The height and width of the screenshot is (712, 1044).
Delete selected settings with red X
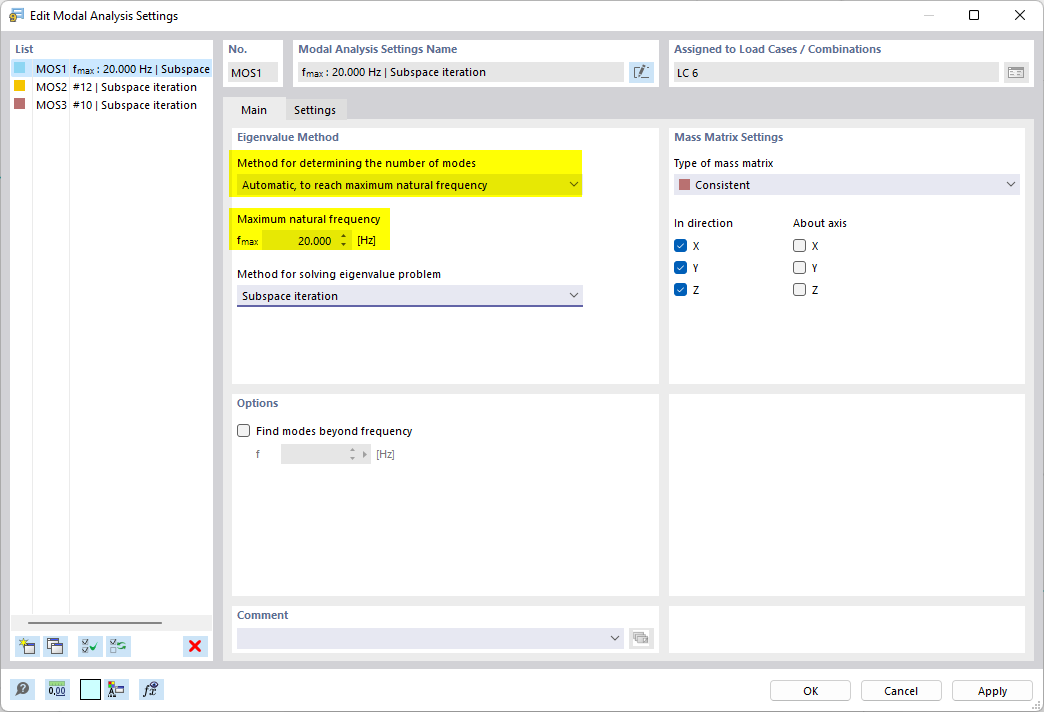tap(195, 646)
